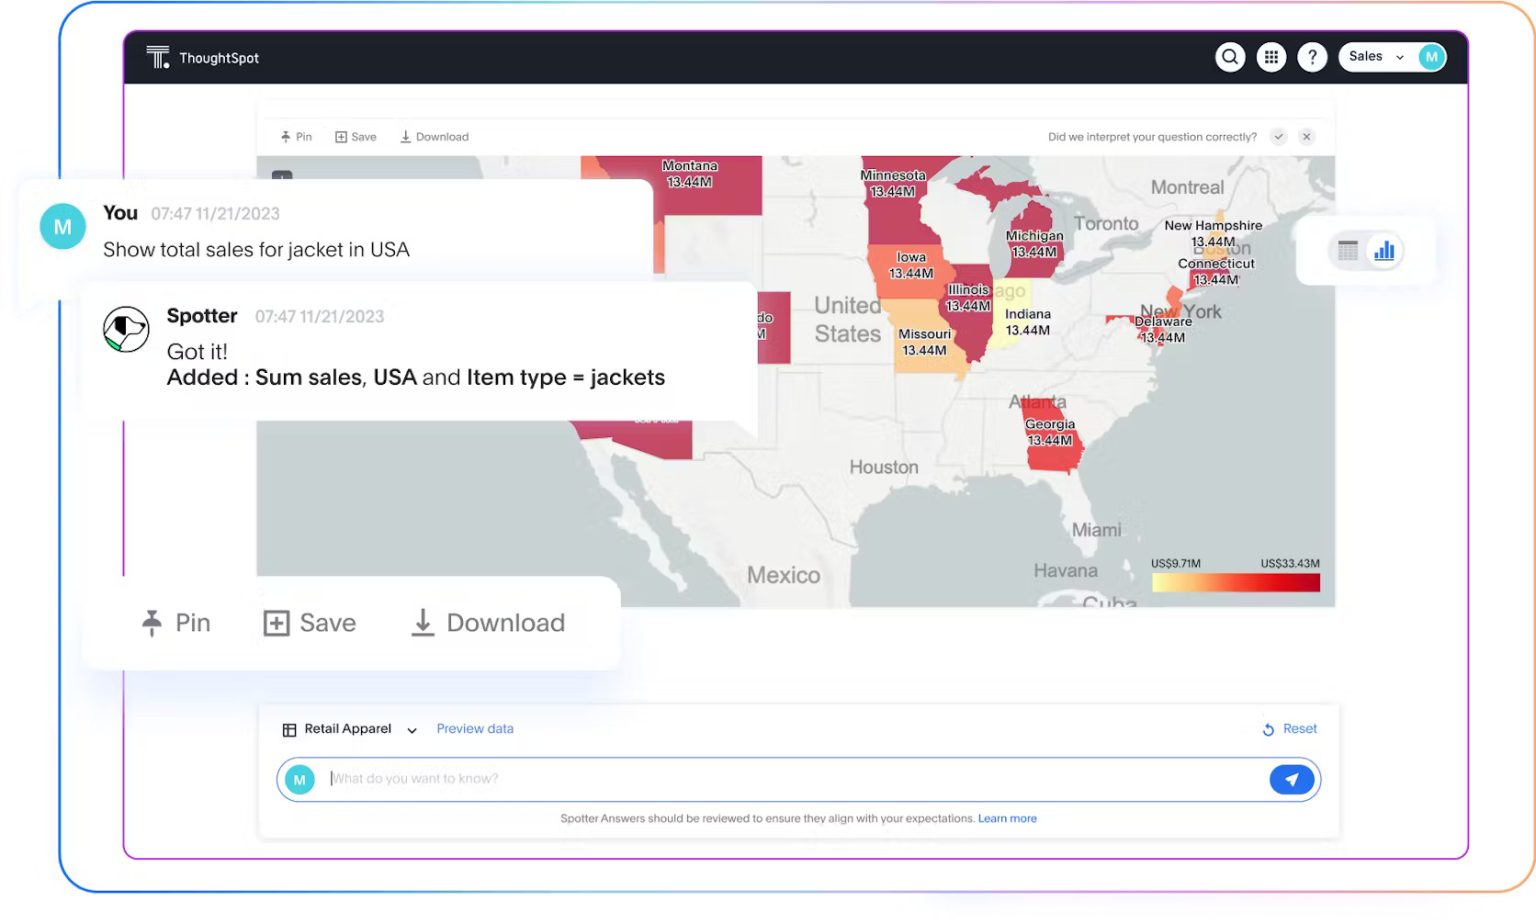Click the send arrow in the question box

[1291, 778]
